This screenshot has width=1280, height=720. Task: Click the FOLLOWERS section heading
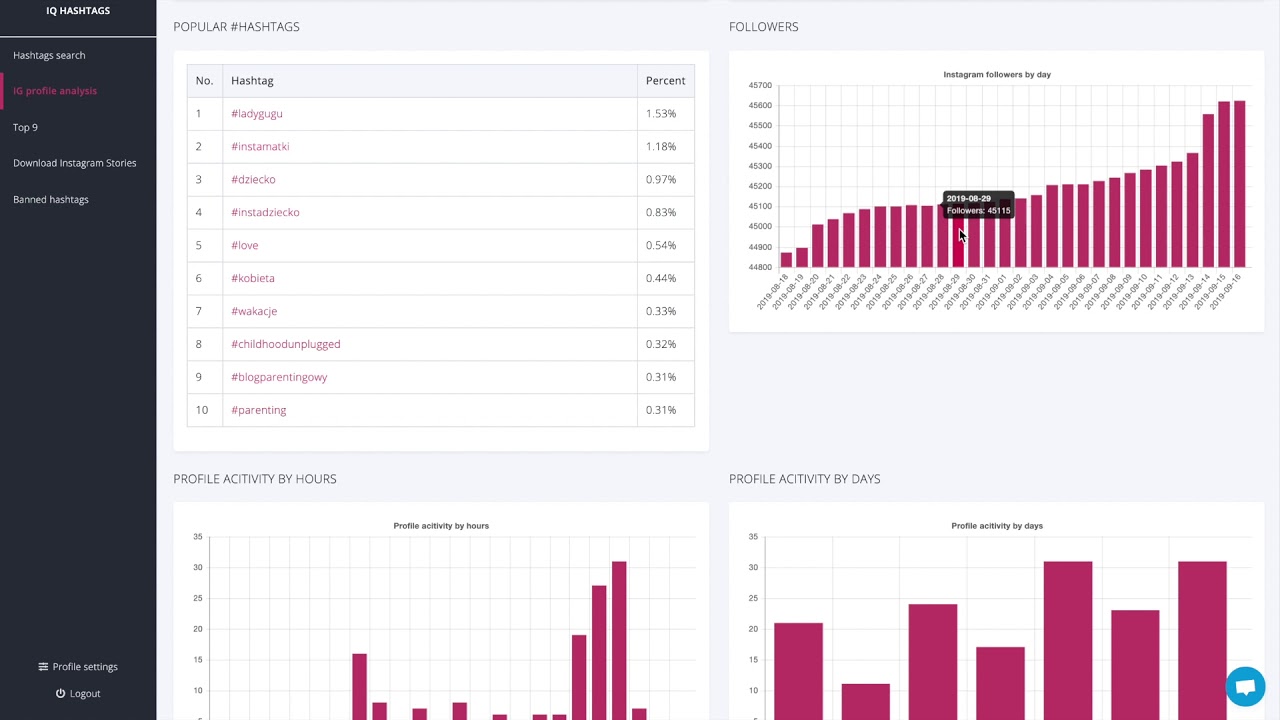pos(764,27)
